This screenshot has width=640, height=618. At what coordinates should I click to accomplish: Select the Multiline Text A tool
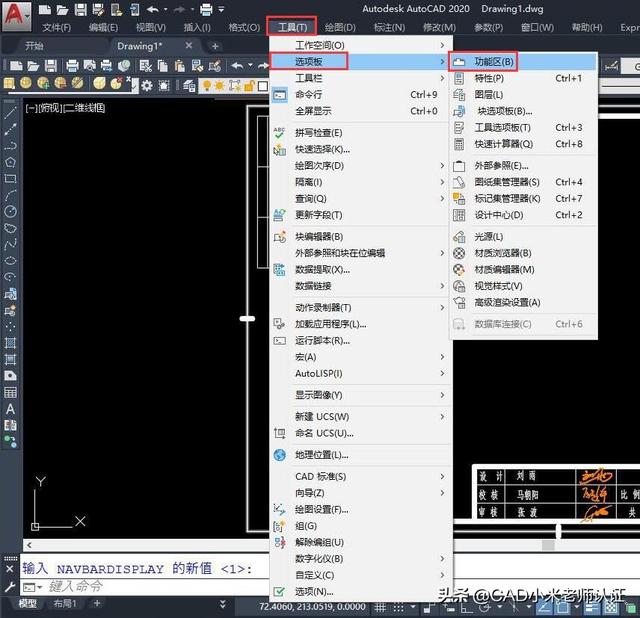[x=10, y=409]
